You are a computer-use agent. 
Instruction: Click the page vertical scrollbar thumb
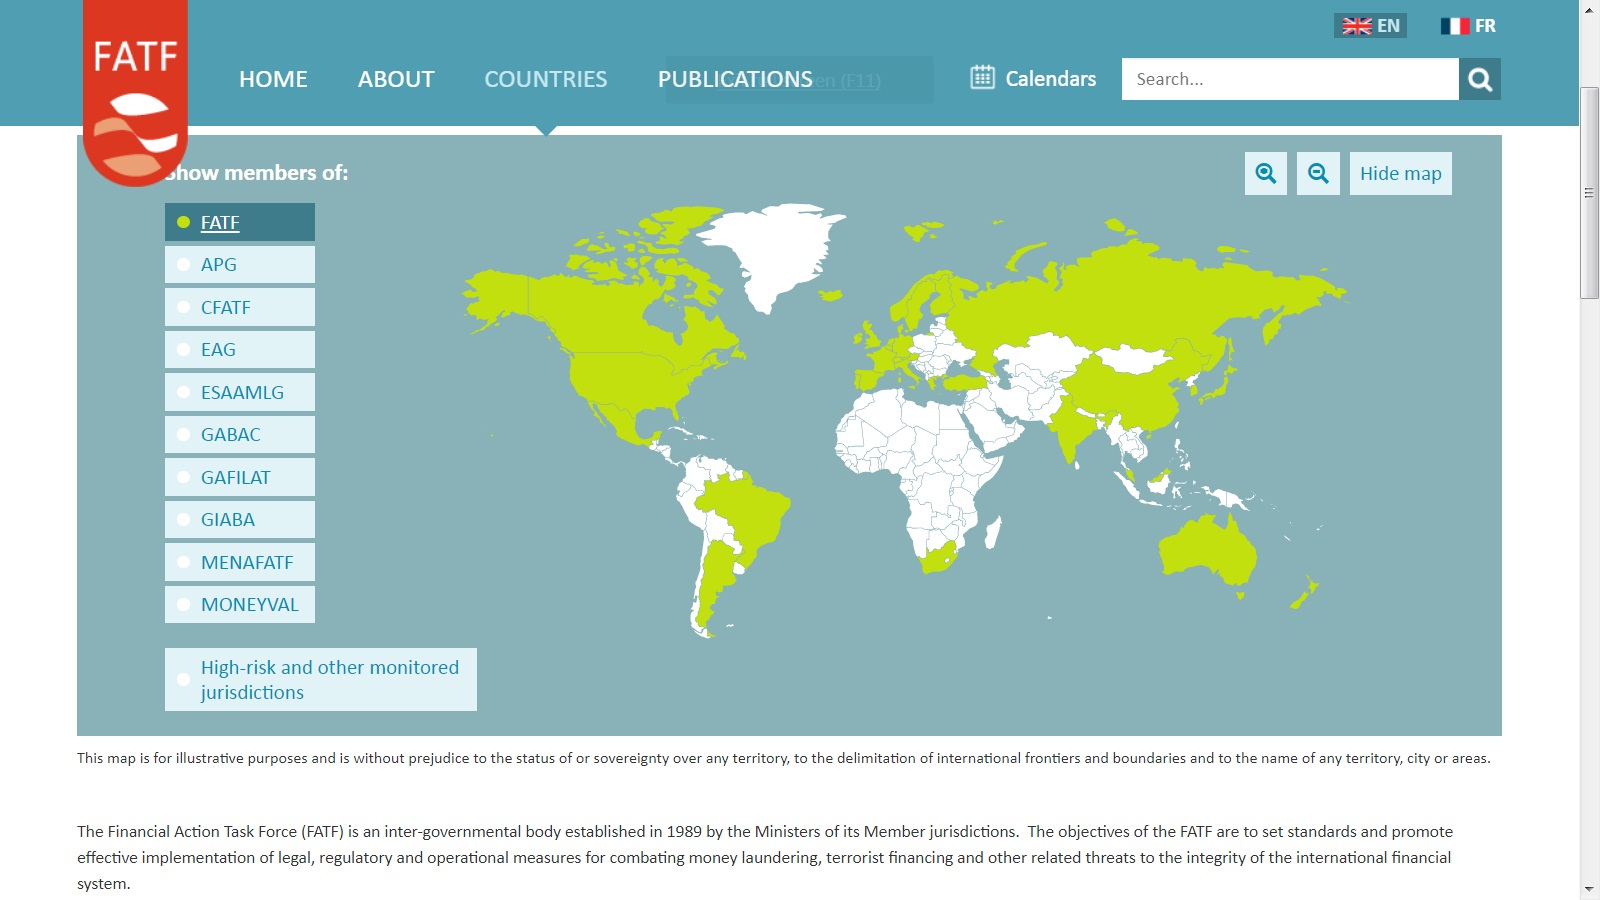(1589, 193)
